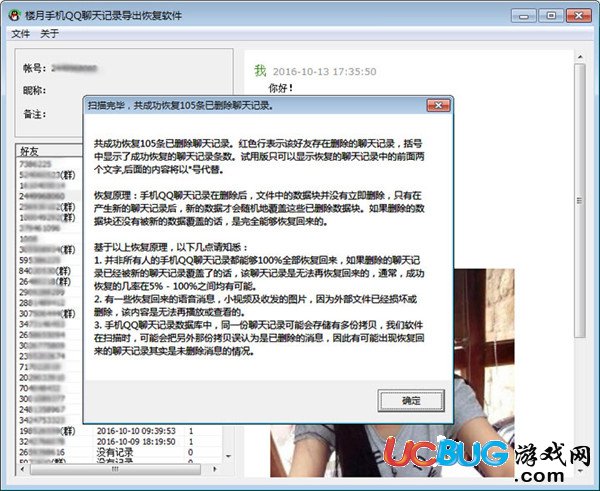Minimize the main application window
The height and width of the screenshot is (491, 600).
point(524,16)
